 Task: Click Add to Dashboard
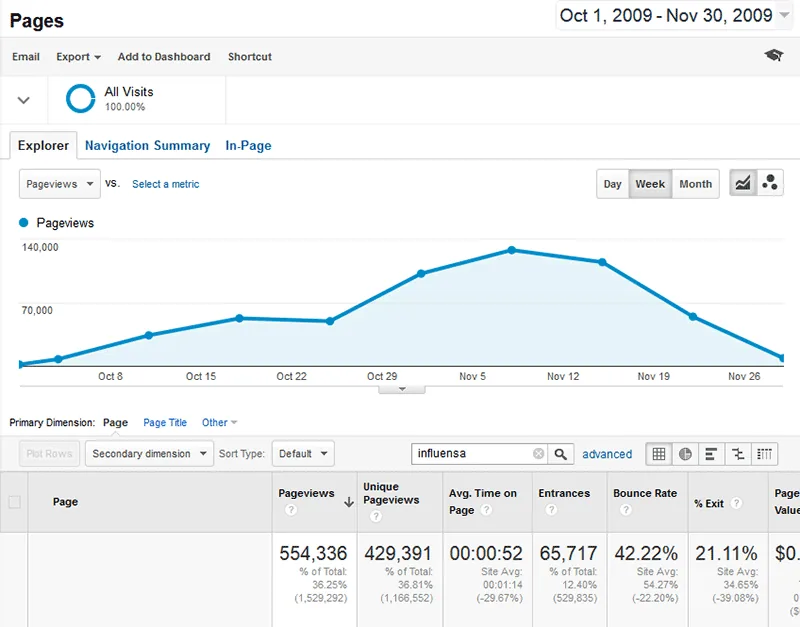click(164, 57)
